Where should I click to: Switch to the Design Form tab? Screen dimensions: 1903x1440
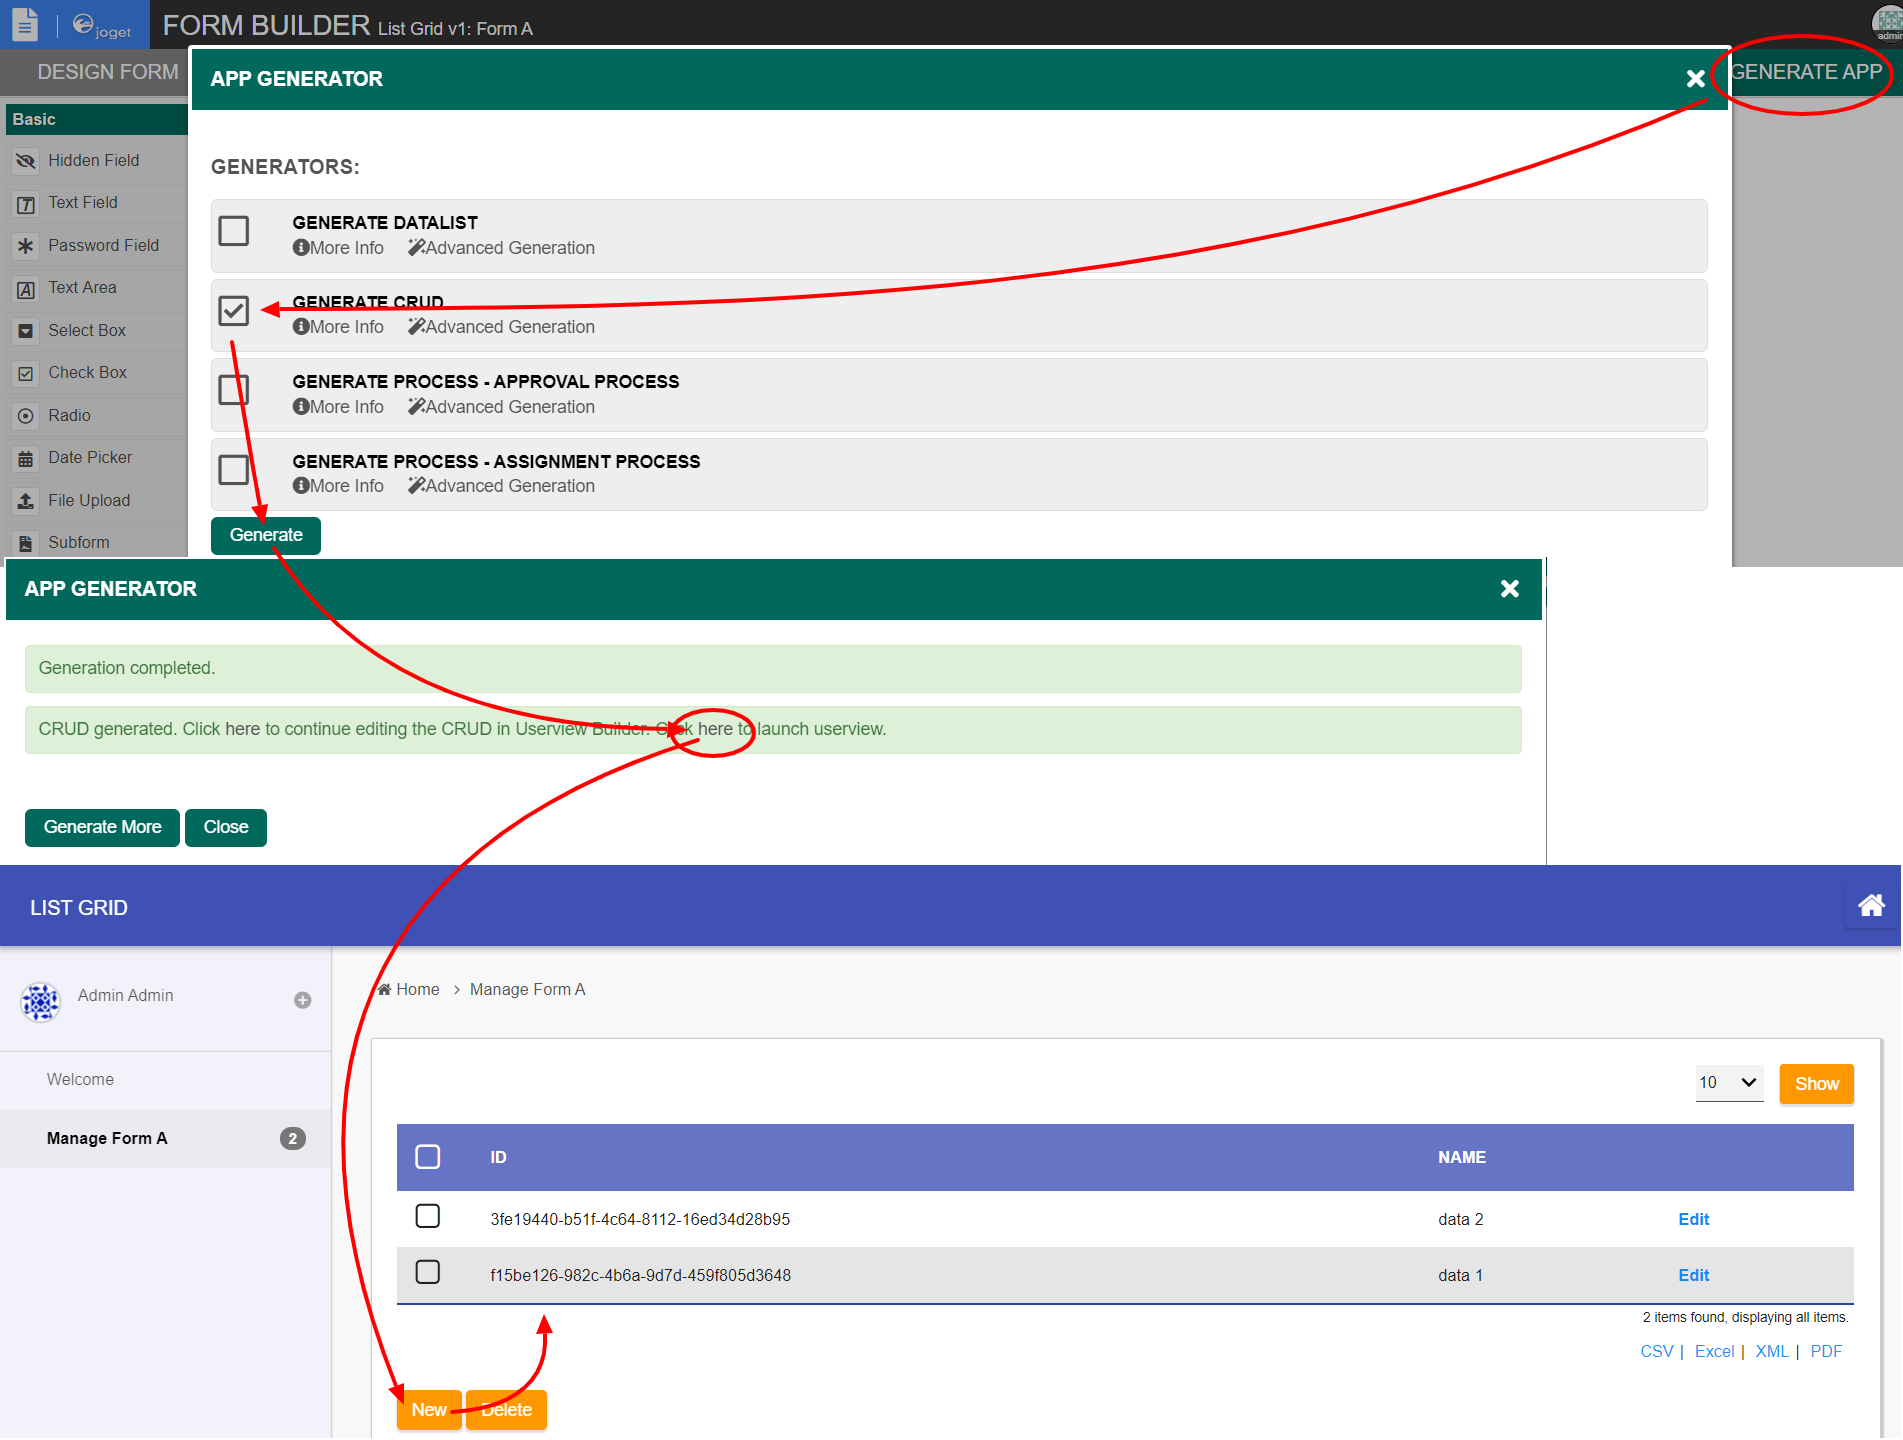[107, 72]
